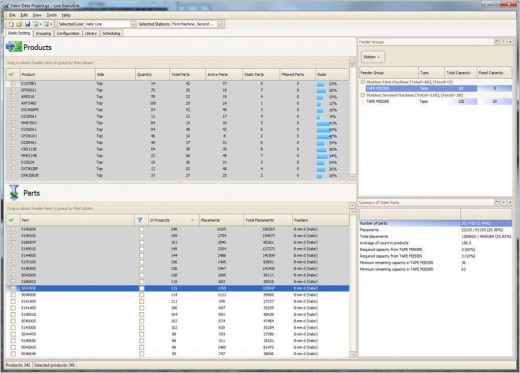This screenshot has height=373, width=520.
Task: Sort by the Fixed Capacity column header
Action: coord(494,72)
